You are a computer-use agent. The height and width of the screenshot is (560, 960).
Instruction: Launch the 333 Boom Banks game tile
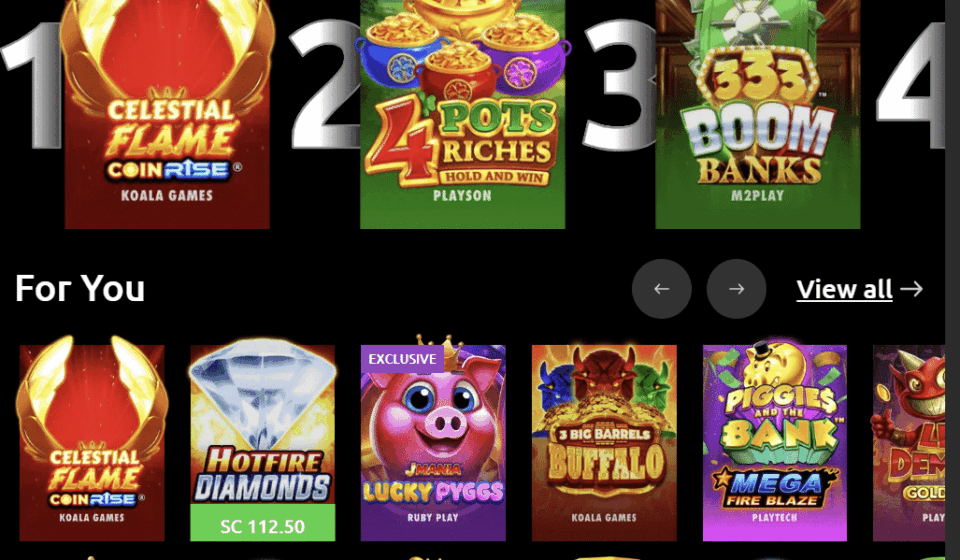point(757,114)
